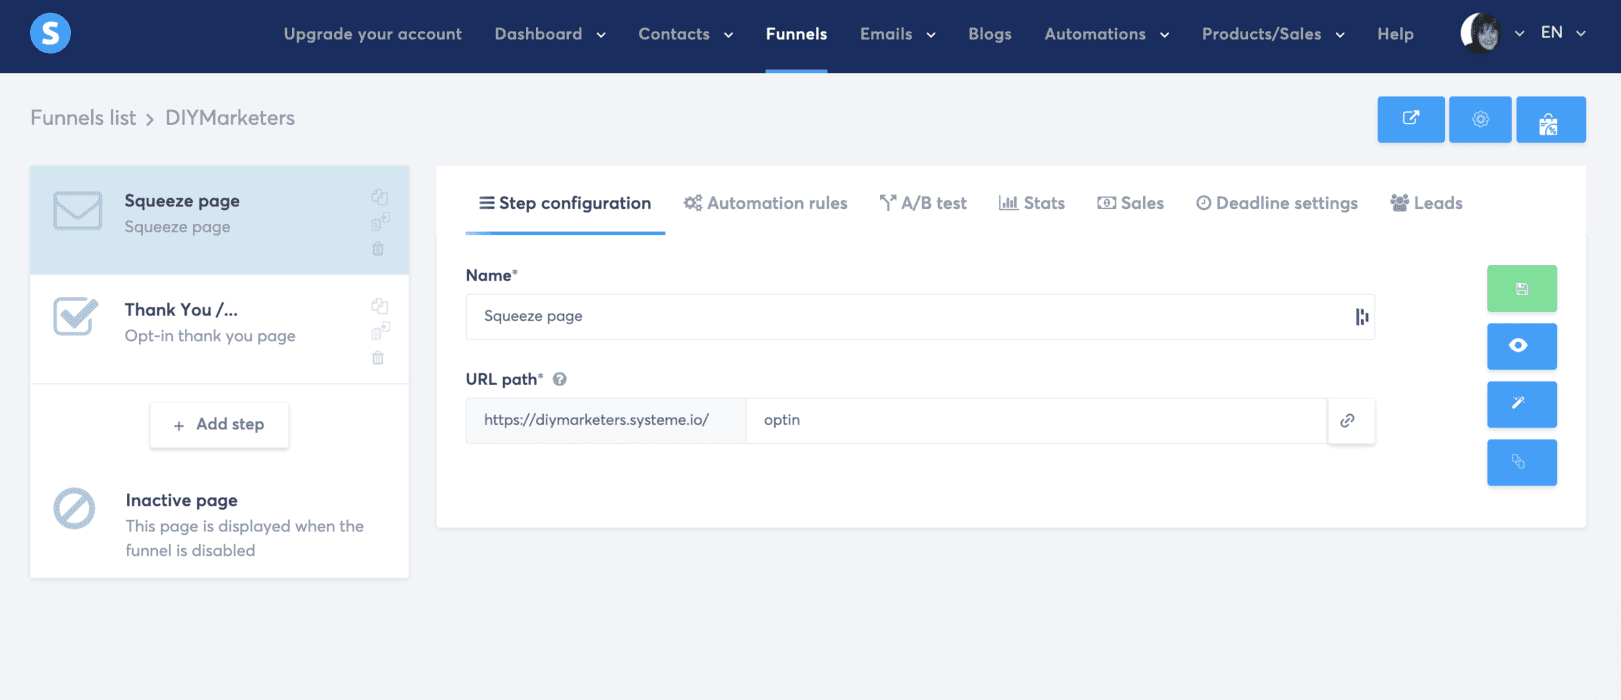Screen dimensions: 1621x700
Task: Click the bars icon inside the Name field
Action: (1362, 317)
